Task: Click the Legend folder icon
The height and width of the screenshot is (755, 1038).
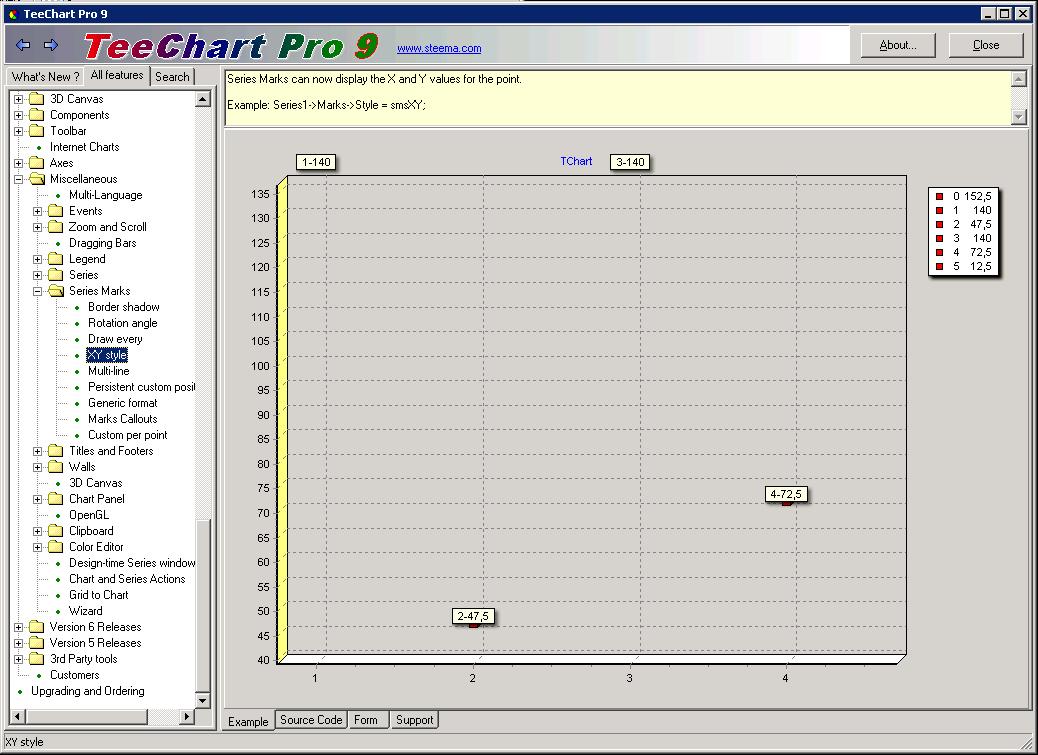Action: 56,259
